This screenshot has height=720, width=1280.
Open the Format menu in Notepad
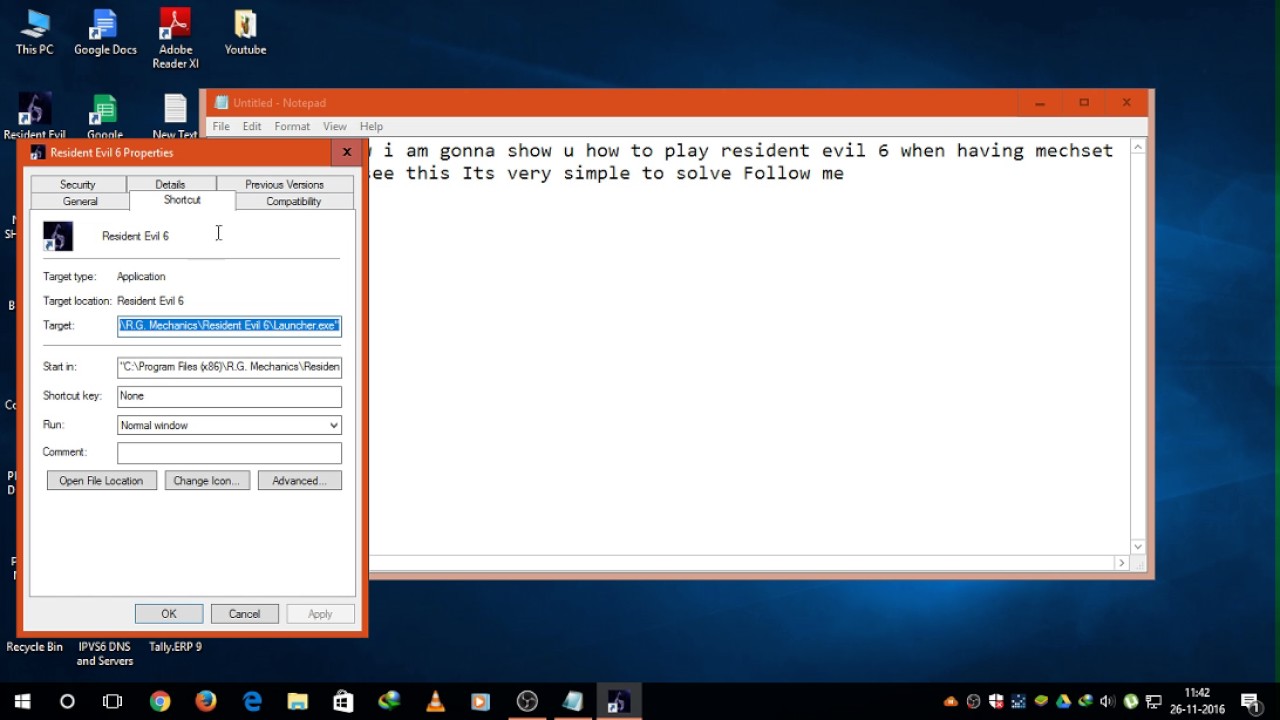[292, 126]
